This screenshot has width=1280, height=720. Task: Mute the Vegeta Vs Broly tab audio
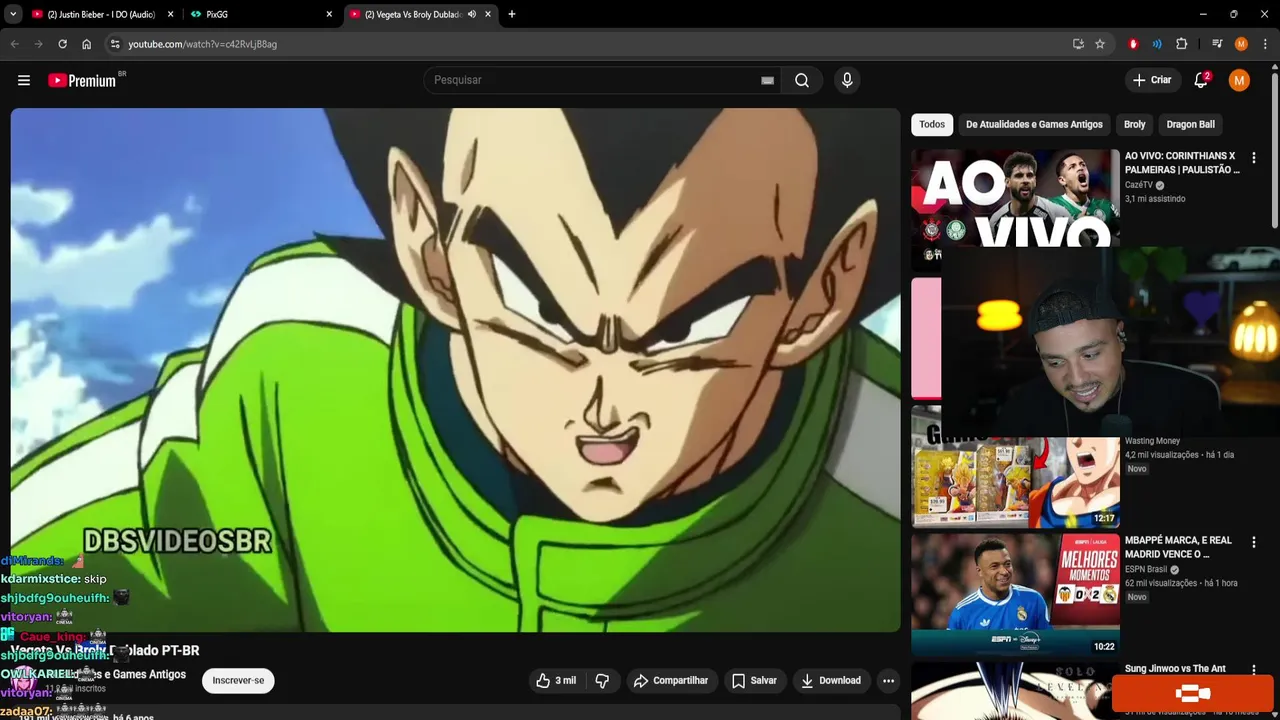click(472, 14)
